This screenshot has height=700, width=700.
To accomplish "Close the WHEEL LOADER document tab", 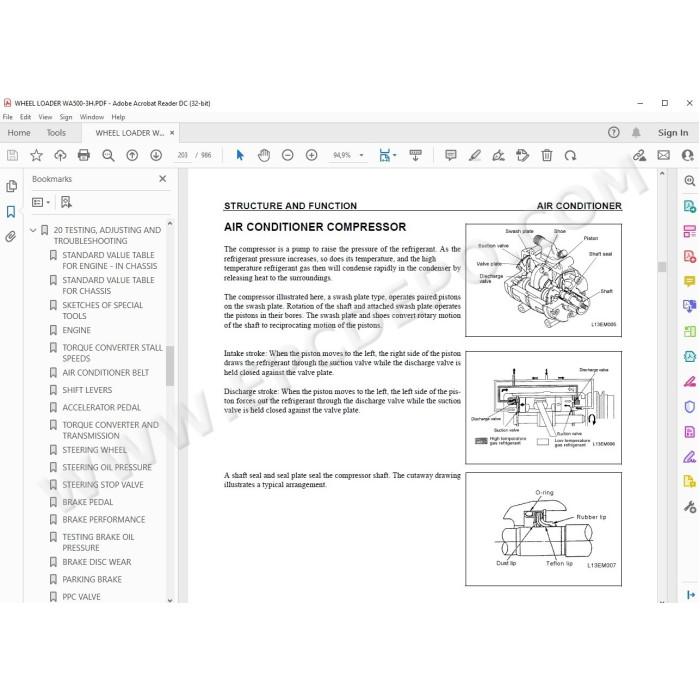I will tap(172, 133).
